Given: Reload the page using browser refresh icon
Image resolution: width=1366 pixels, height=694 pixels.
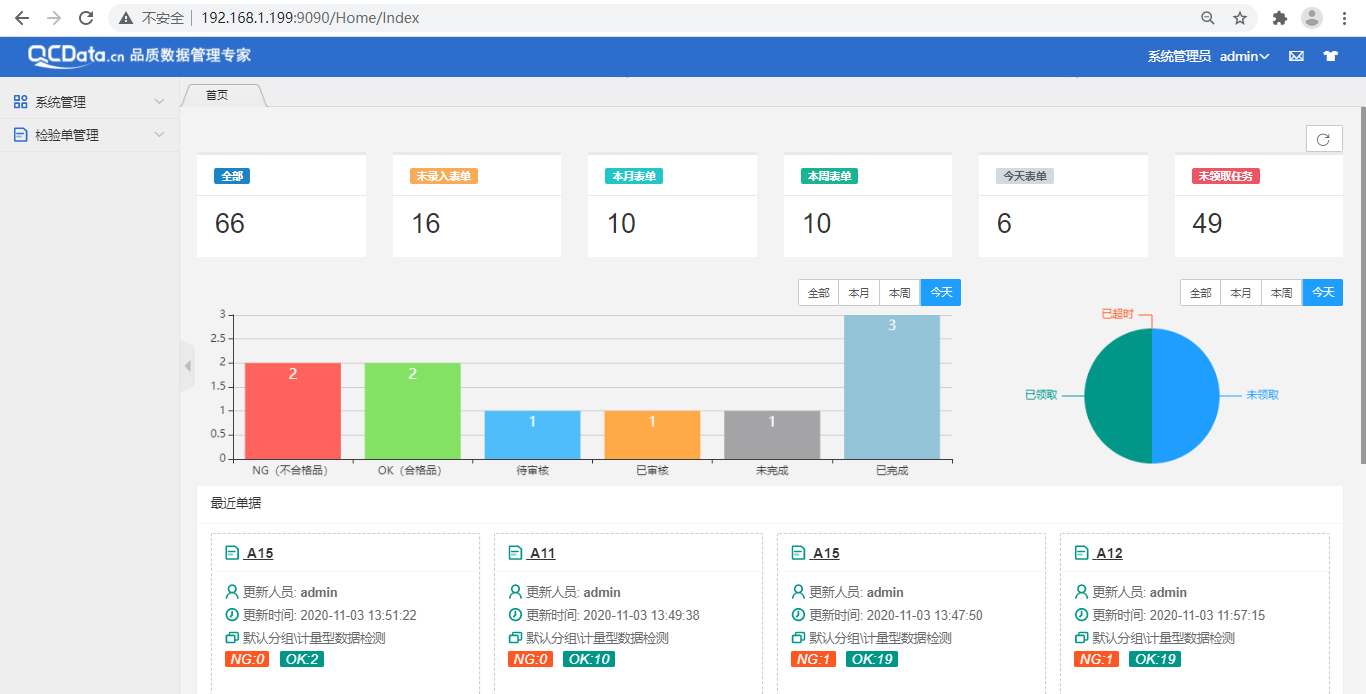Looking at the screenshot, I should [86, 18].
